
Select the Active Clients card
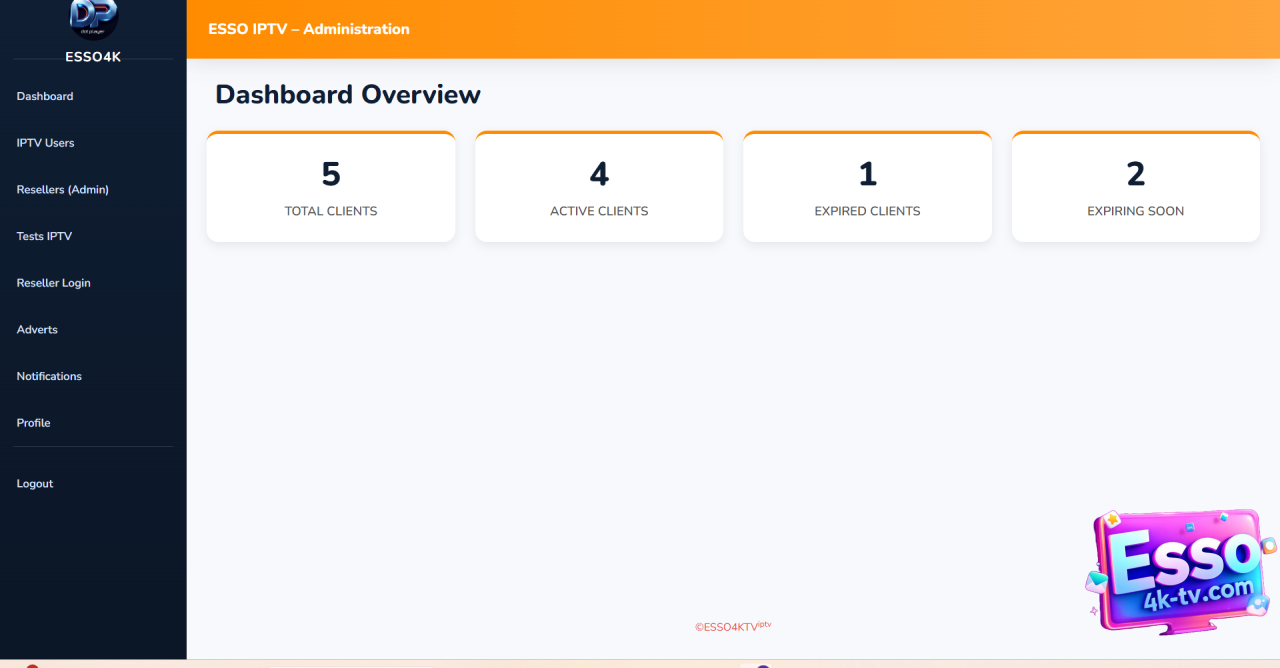point(599,188)
